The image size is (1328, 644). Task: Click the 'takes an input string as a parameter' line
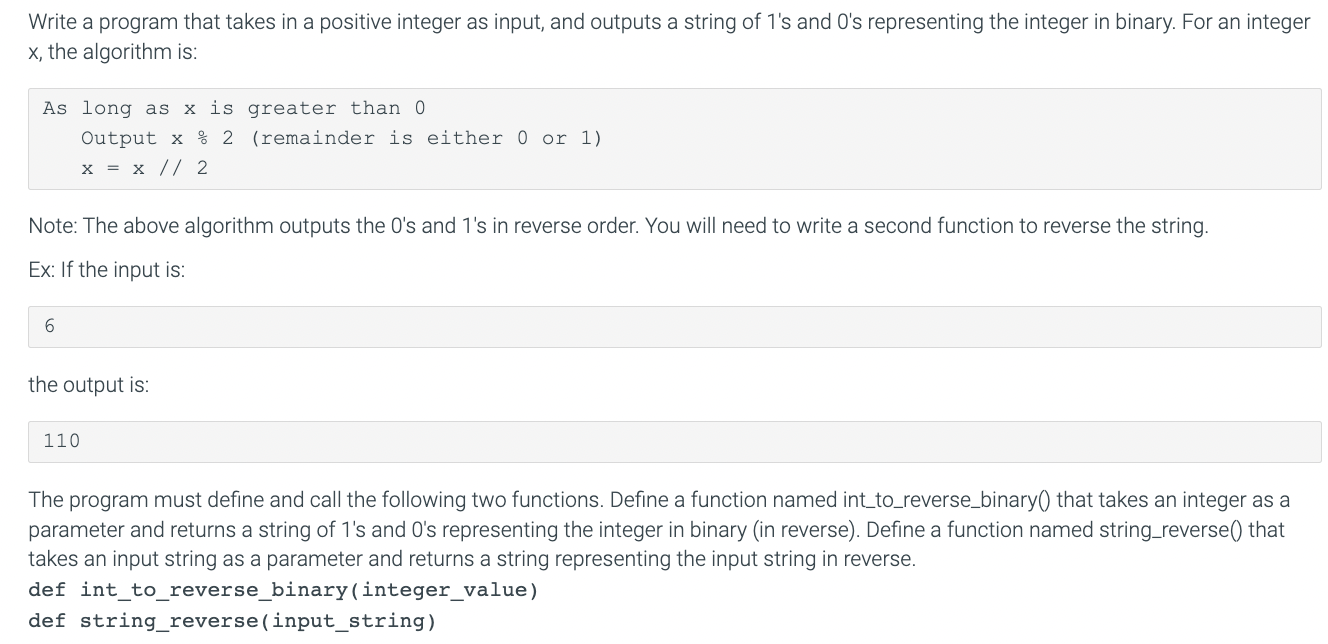coord(472,559)
